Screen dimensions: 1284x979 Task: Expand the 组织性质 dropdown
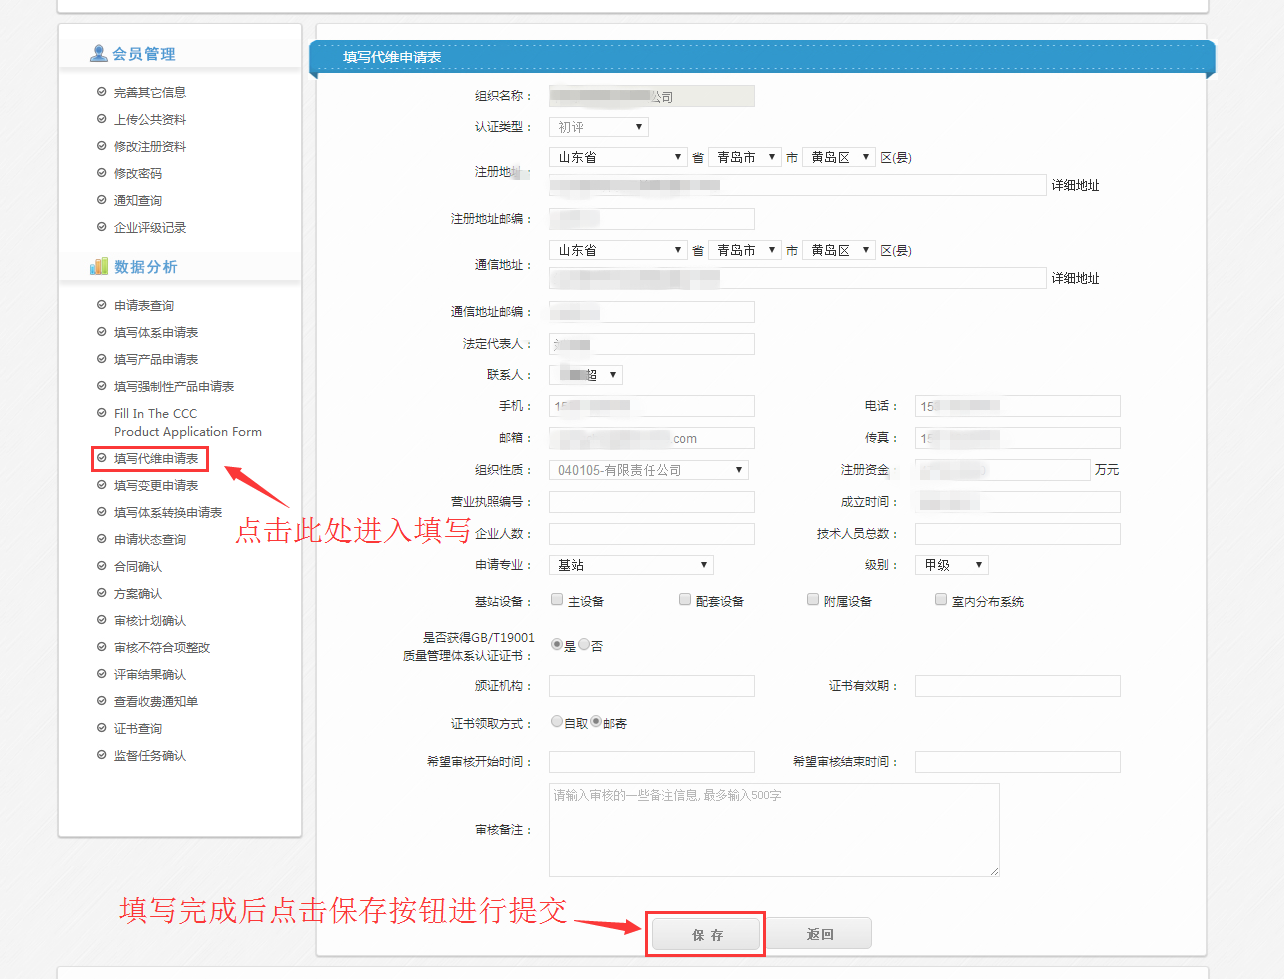pyautogui.click(x=648, y=470)
